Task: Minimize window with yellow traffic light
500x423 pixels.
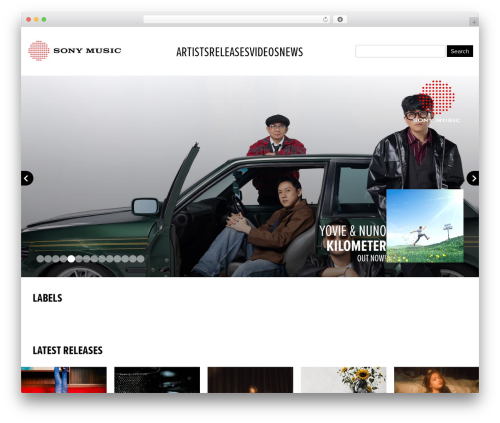Action: pos(36,20)
